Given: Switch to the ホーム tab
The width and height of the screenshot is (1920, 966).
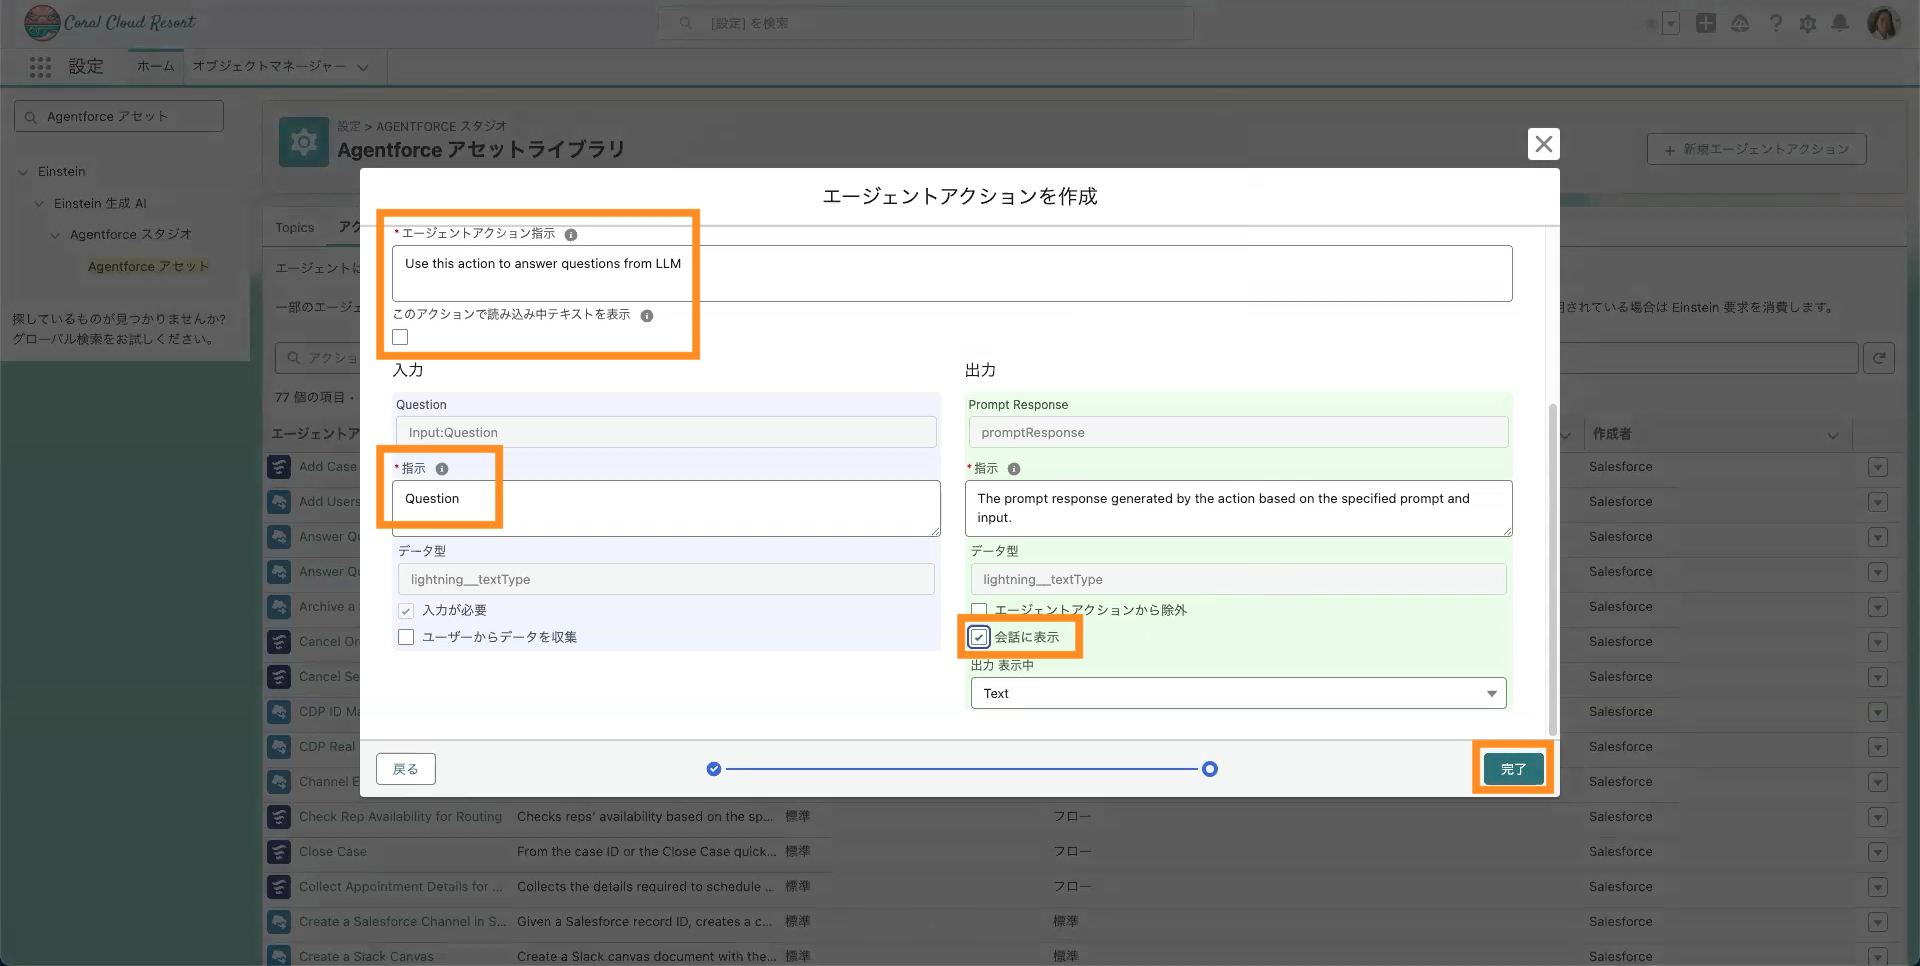Looking at the screenshot, I should [x=155, y=67].
